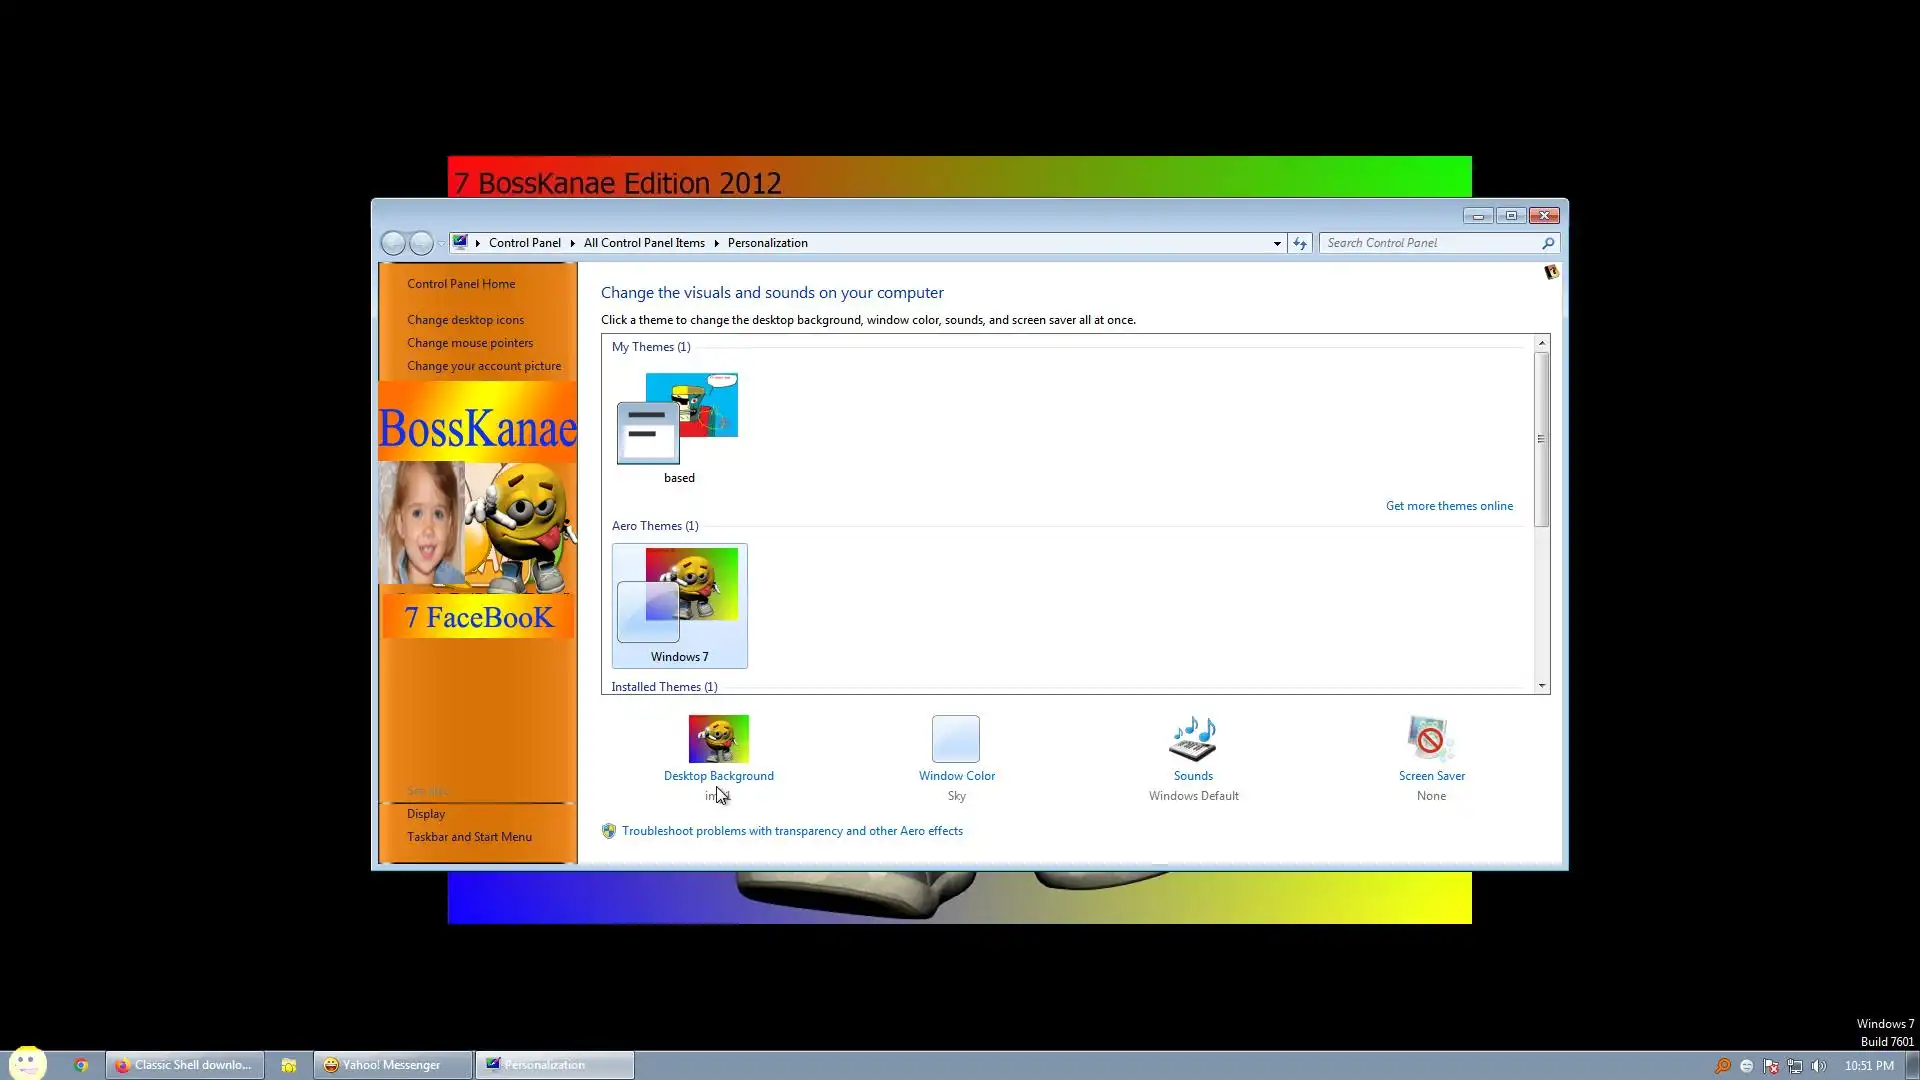This screenshot has height=1080, width=1920.
Task: Open Change desktop icons link
Action: [x=465, y=320]
